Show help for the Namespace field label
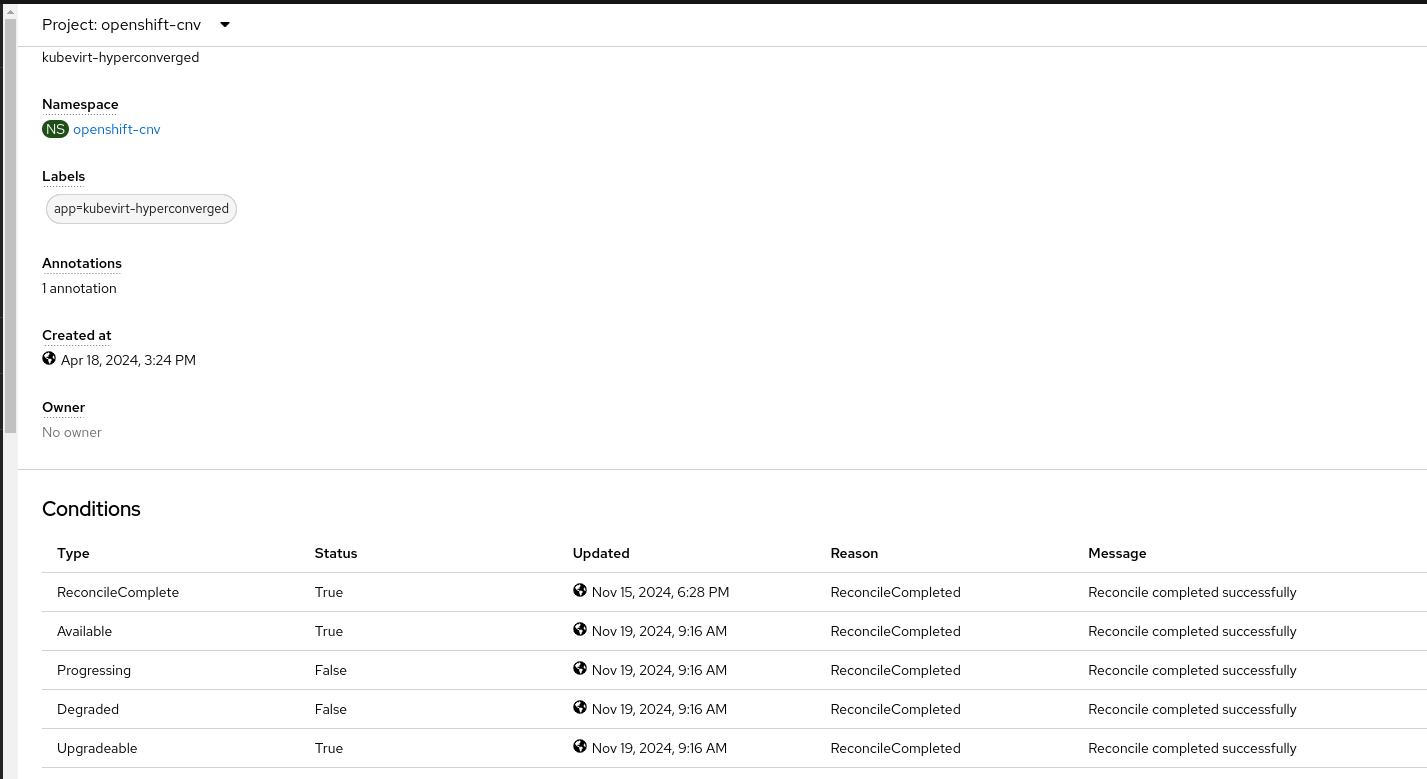The width and height of the screenshot is (1427, 779). tap(80, 104)
